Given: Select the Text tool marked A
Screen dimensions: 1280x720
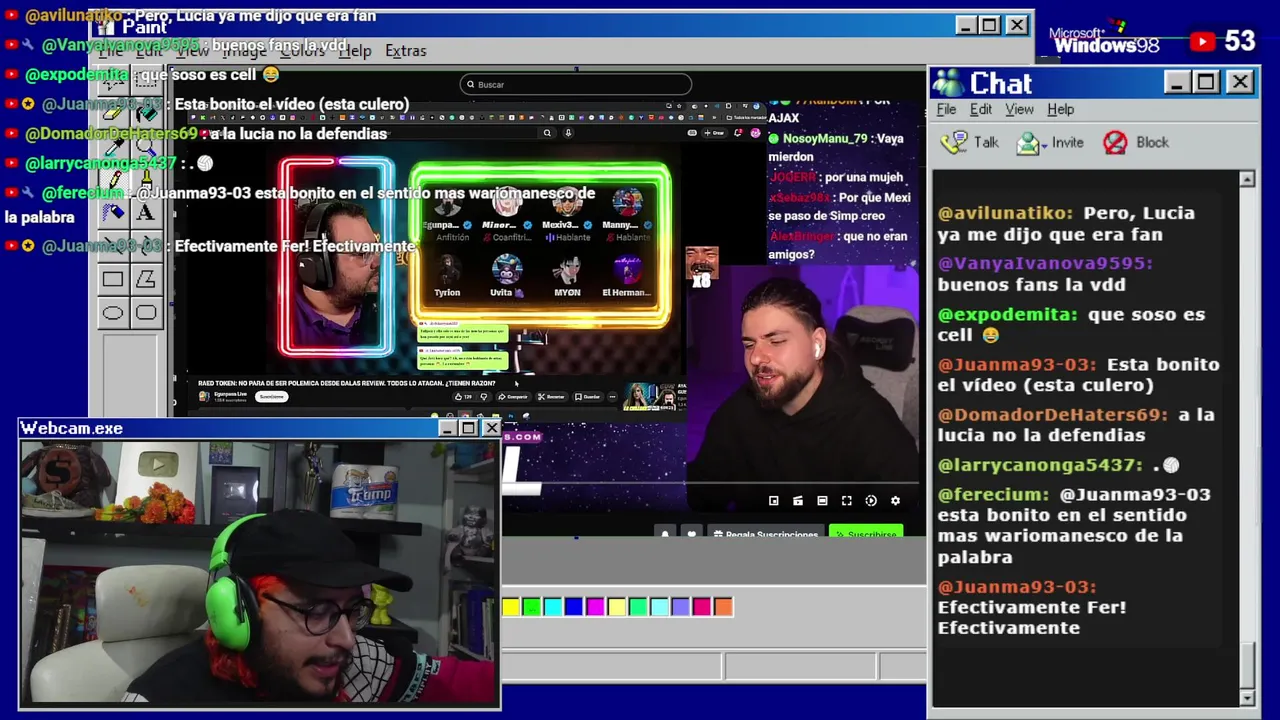Looking at the screenshot, I should click(146, 212).
